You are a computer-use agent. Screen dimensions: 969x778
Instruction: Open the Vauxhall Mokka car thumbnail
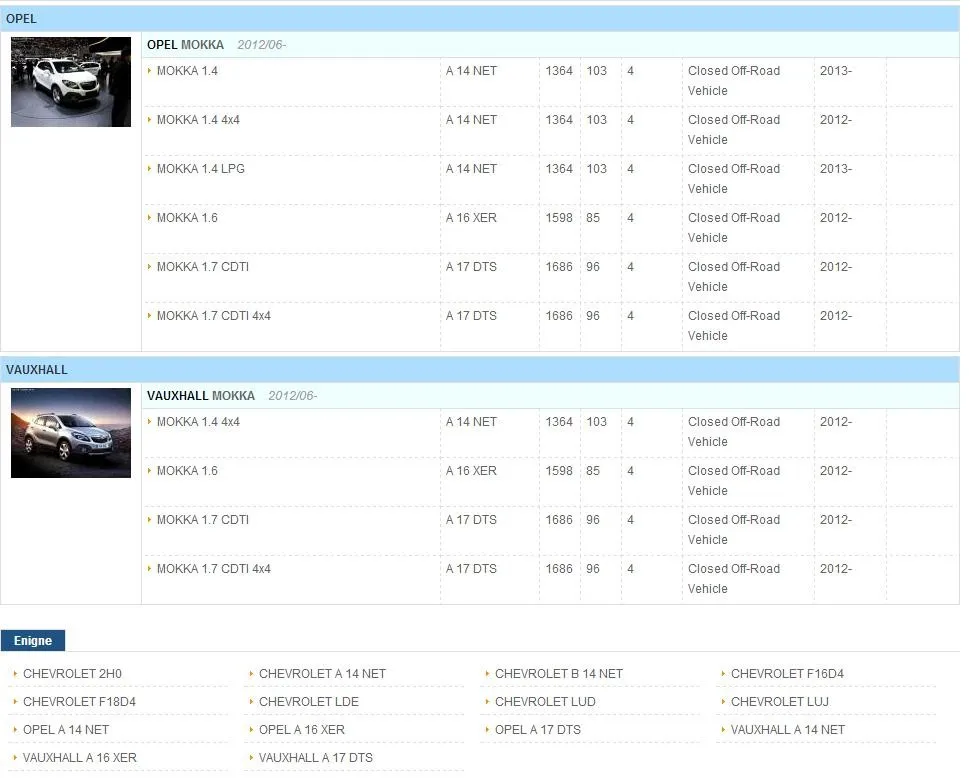pos(71,433)
